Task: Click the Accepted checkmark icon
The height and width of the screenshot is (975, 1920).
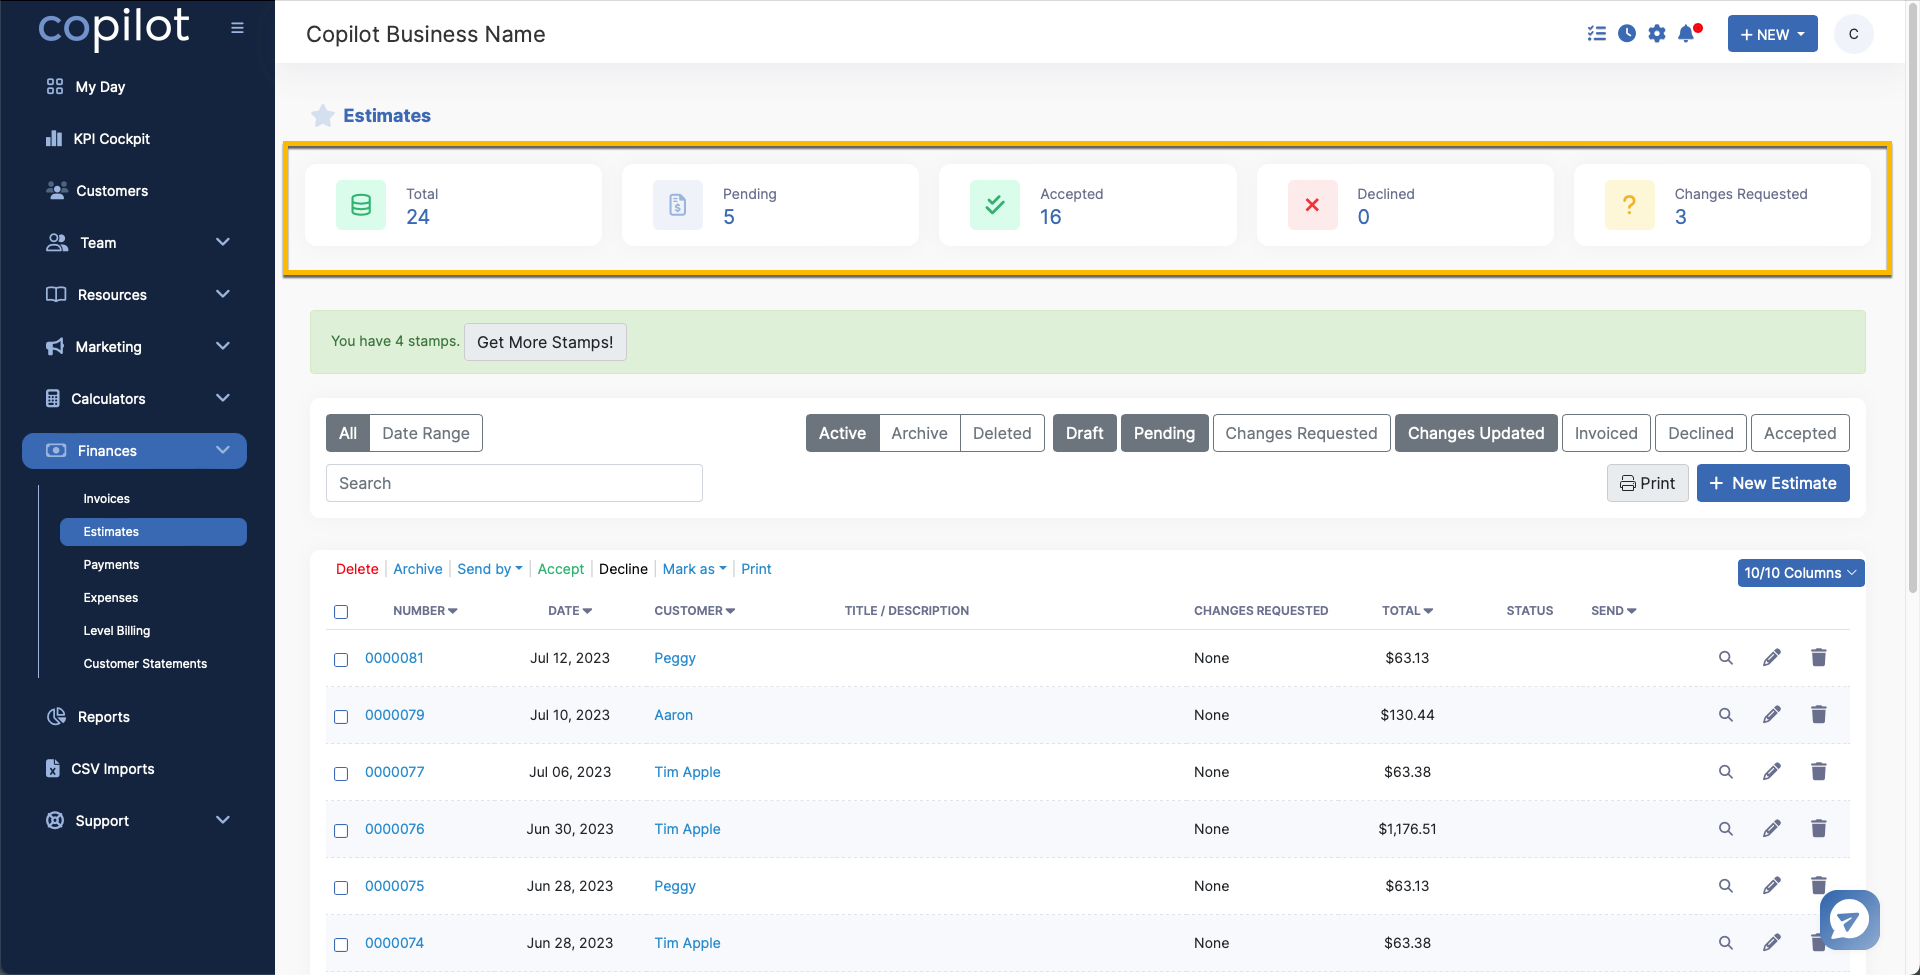Action: [x=995, y=205]
